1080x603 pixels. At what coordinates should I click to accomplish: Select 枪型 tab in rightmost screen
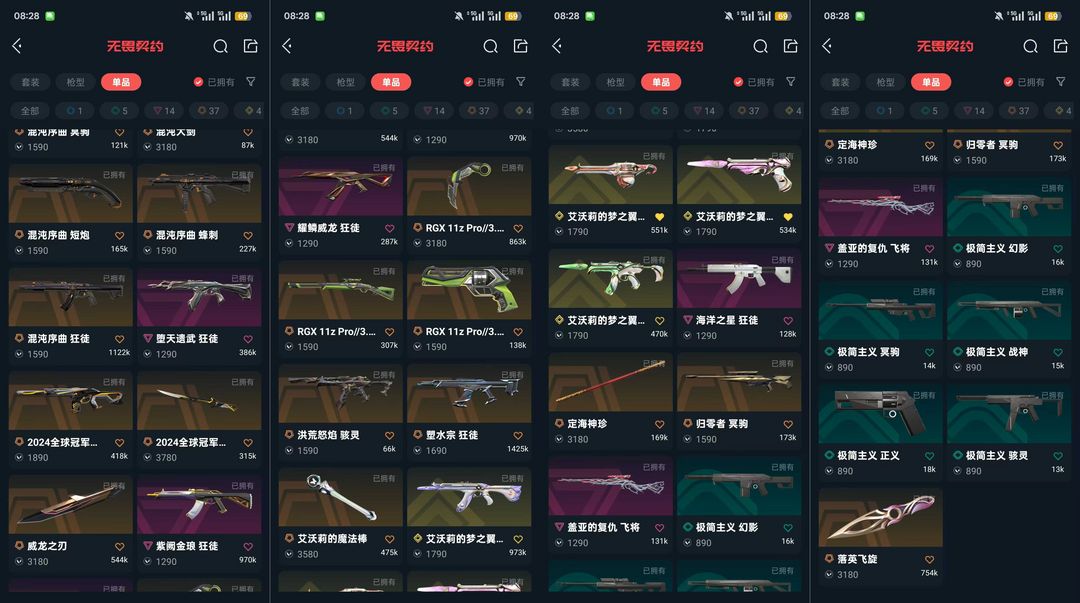tap(886, 82)
